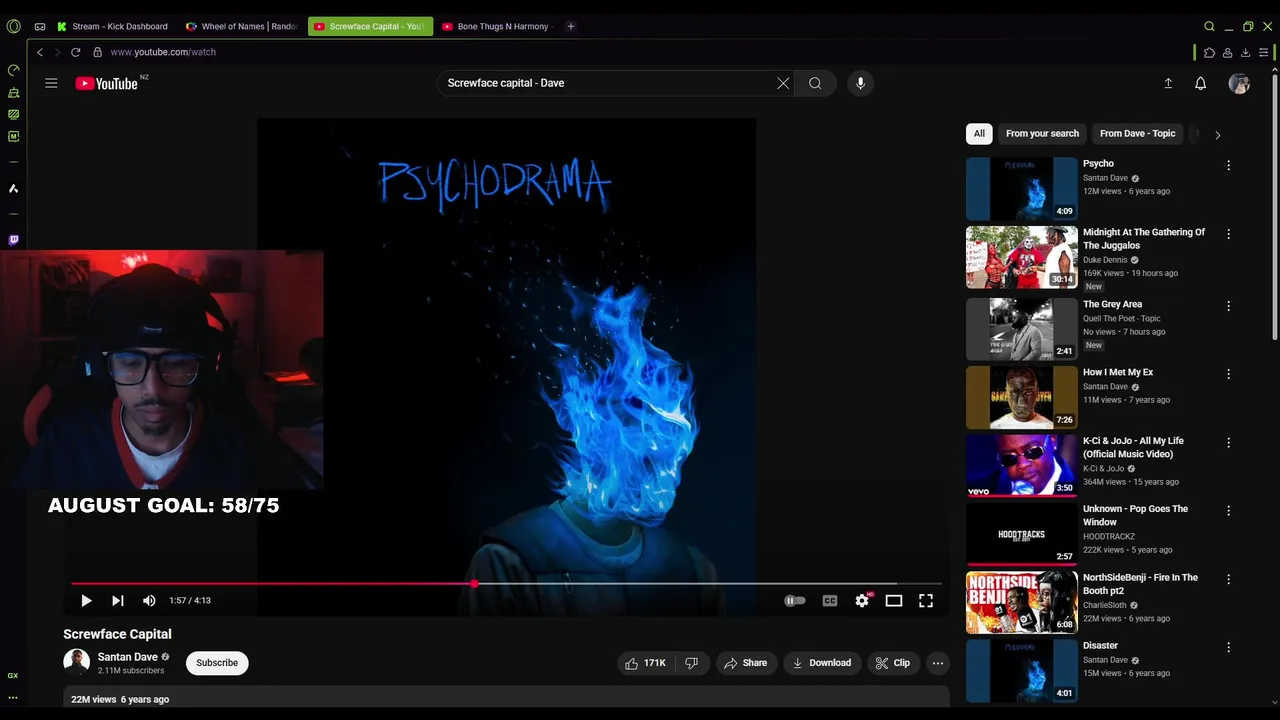Search with voice microphone button
1280x720 pixels.
pos(860,83)
